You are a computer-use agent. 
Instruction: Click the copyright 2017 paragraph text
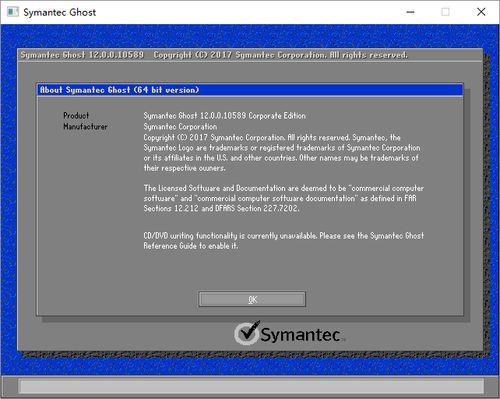click(x=282, y=153)
